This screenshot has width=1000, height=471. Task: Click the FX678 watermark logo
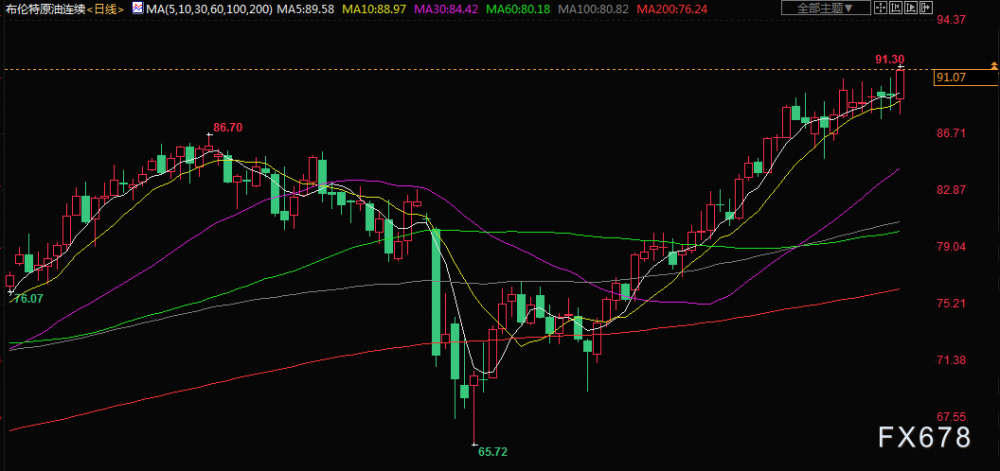923,437
